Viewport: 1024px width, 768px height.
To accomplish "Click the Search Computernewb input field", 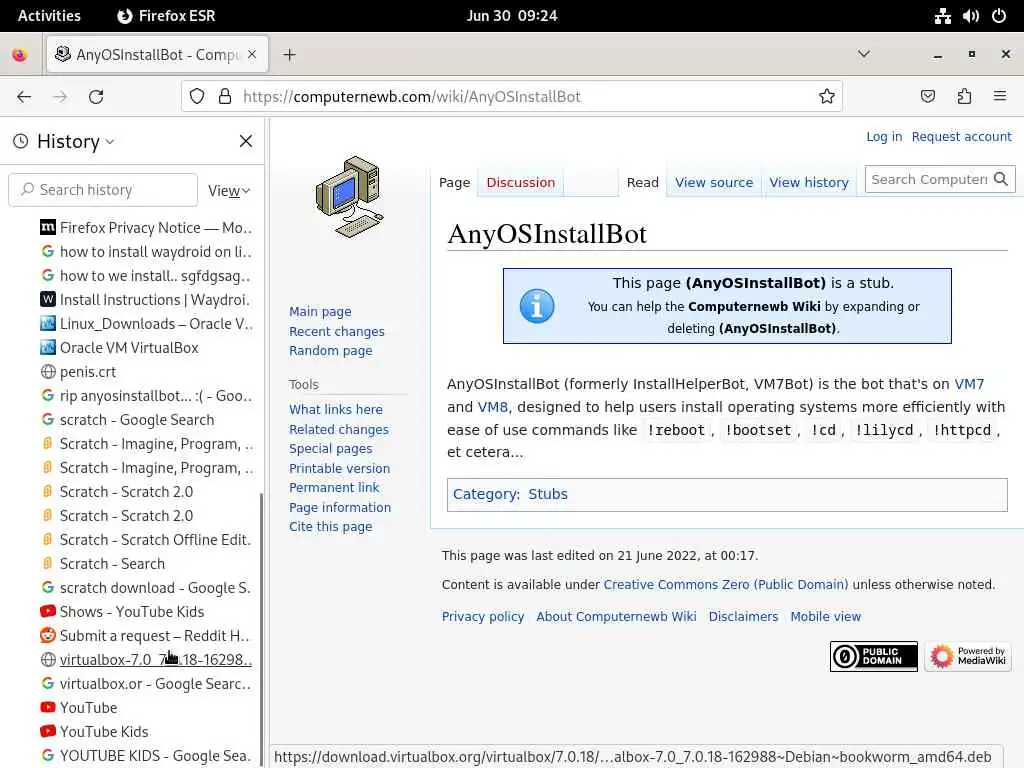I will click(929, 179).
